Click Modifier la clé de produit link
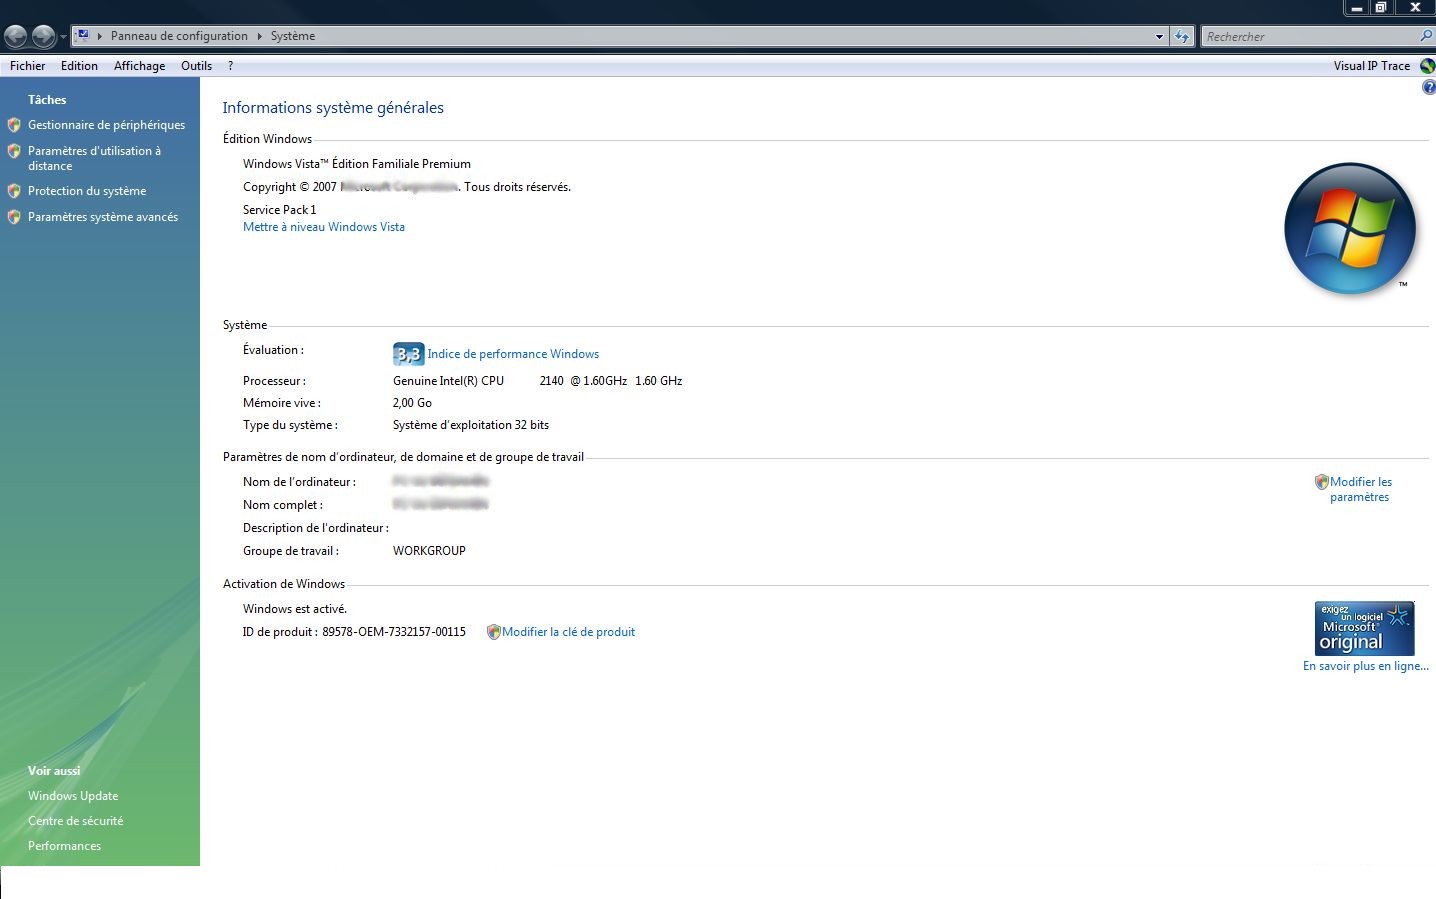This screenshot has height=899, width=1436. [x=568, y=632]
